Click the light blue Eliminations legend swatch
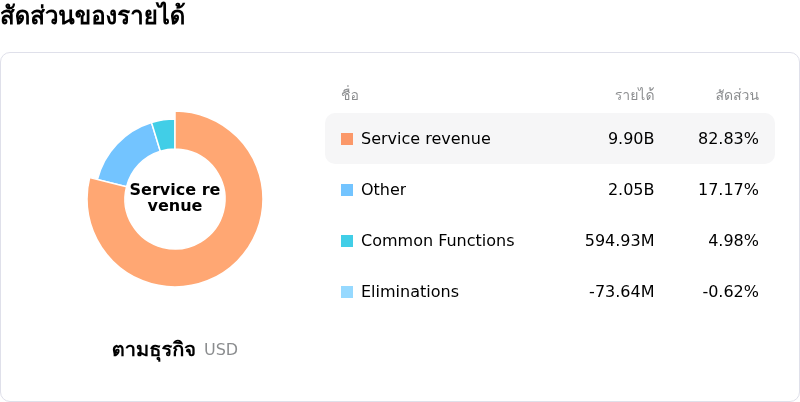The height and width of the screenshot is (402, 800). click(347, 292)
